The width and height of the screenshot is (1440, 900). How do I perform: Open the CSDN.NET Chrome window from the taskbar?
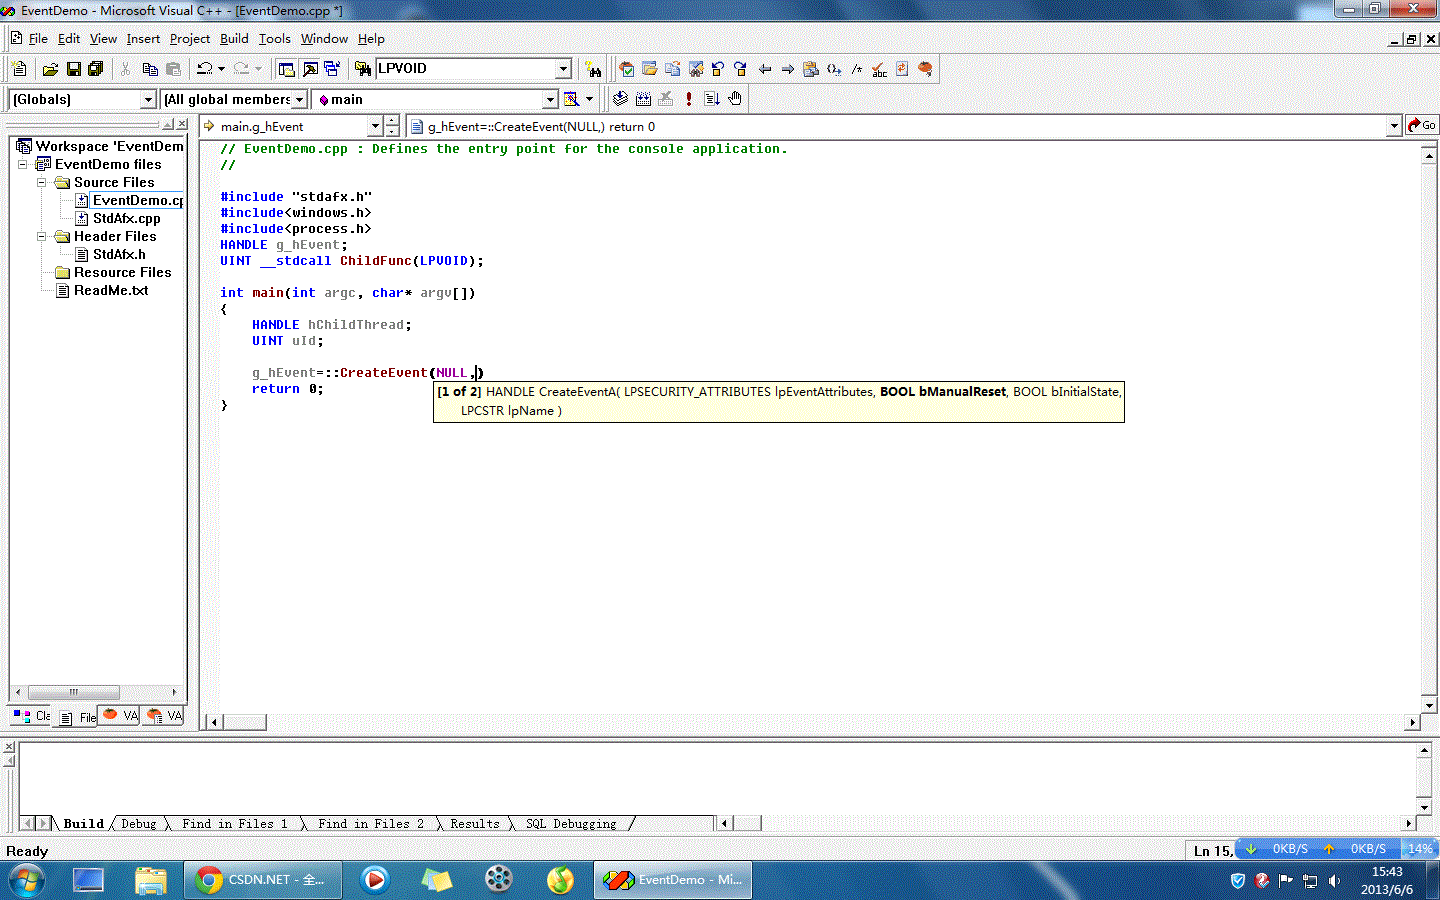click(262, 880)
